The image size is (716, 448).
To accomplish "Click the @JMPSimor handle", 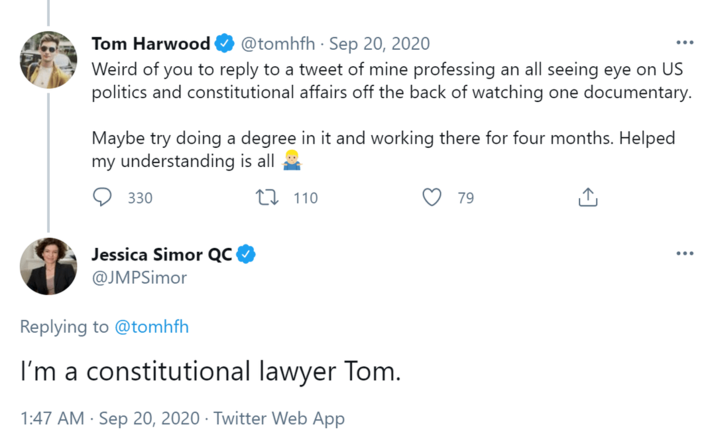I will click(x=139, y=277).
